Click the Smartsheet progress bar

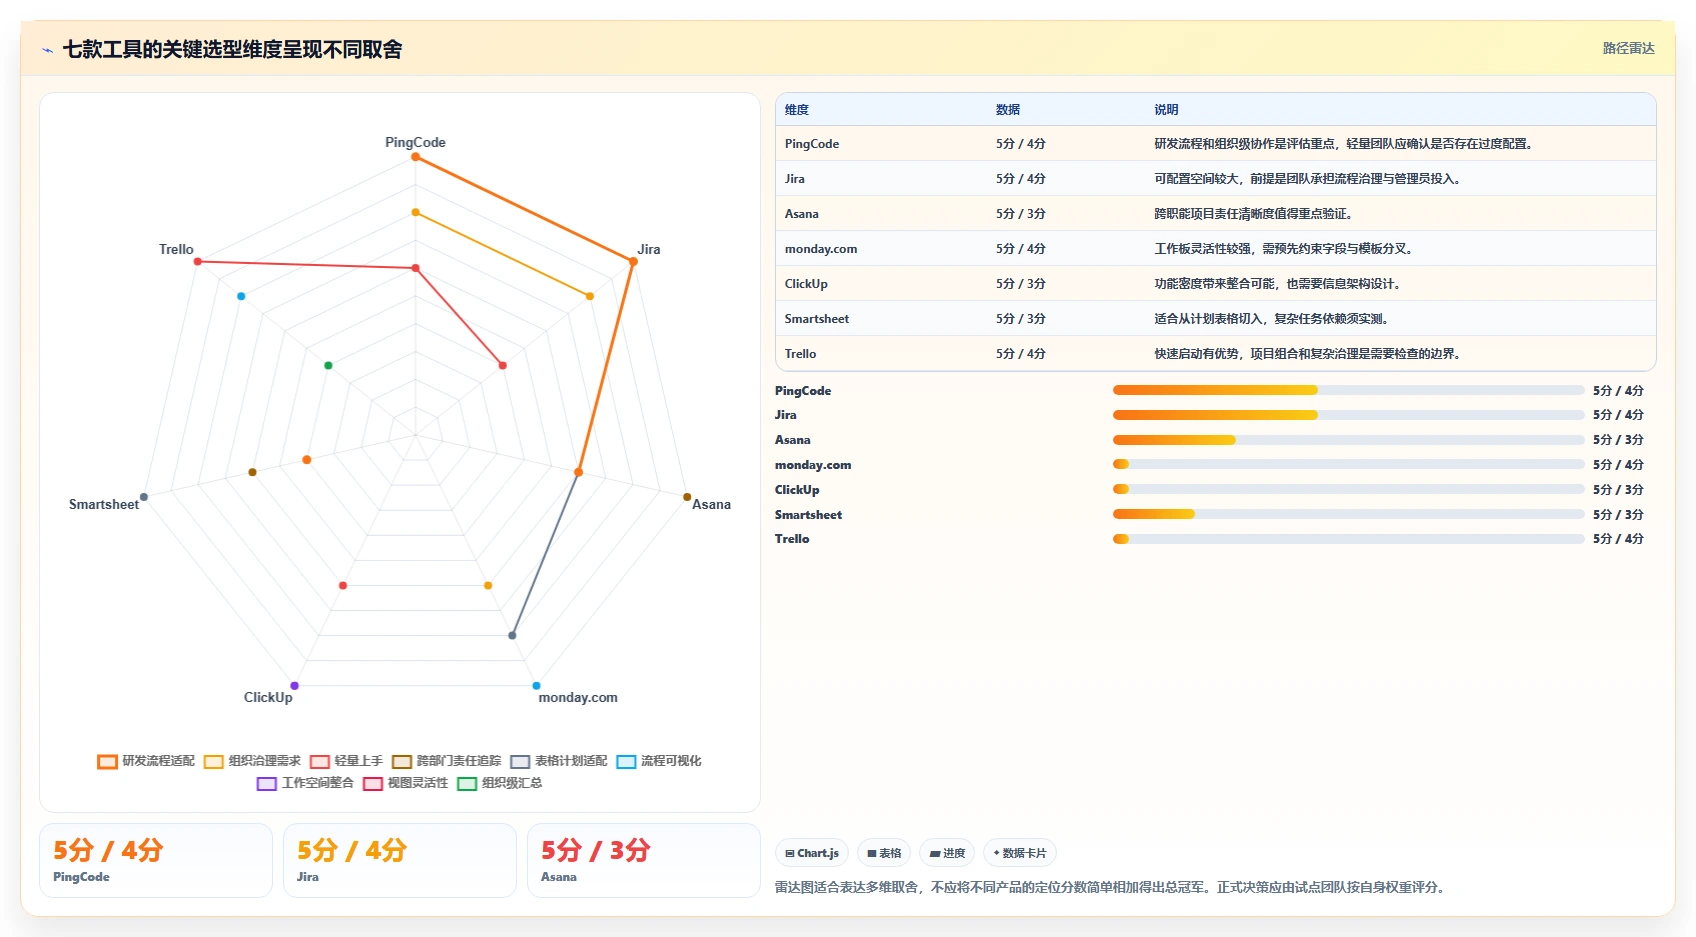tap(1348, 514)
